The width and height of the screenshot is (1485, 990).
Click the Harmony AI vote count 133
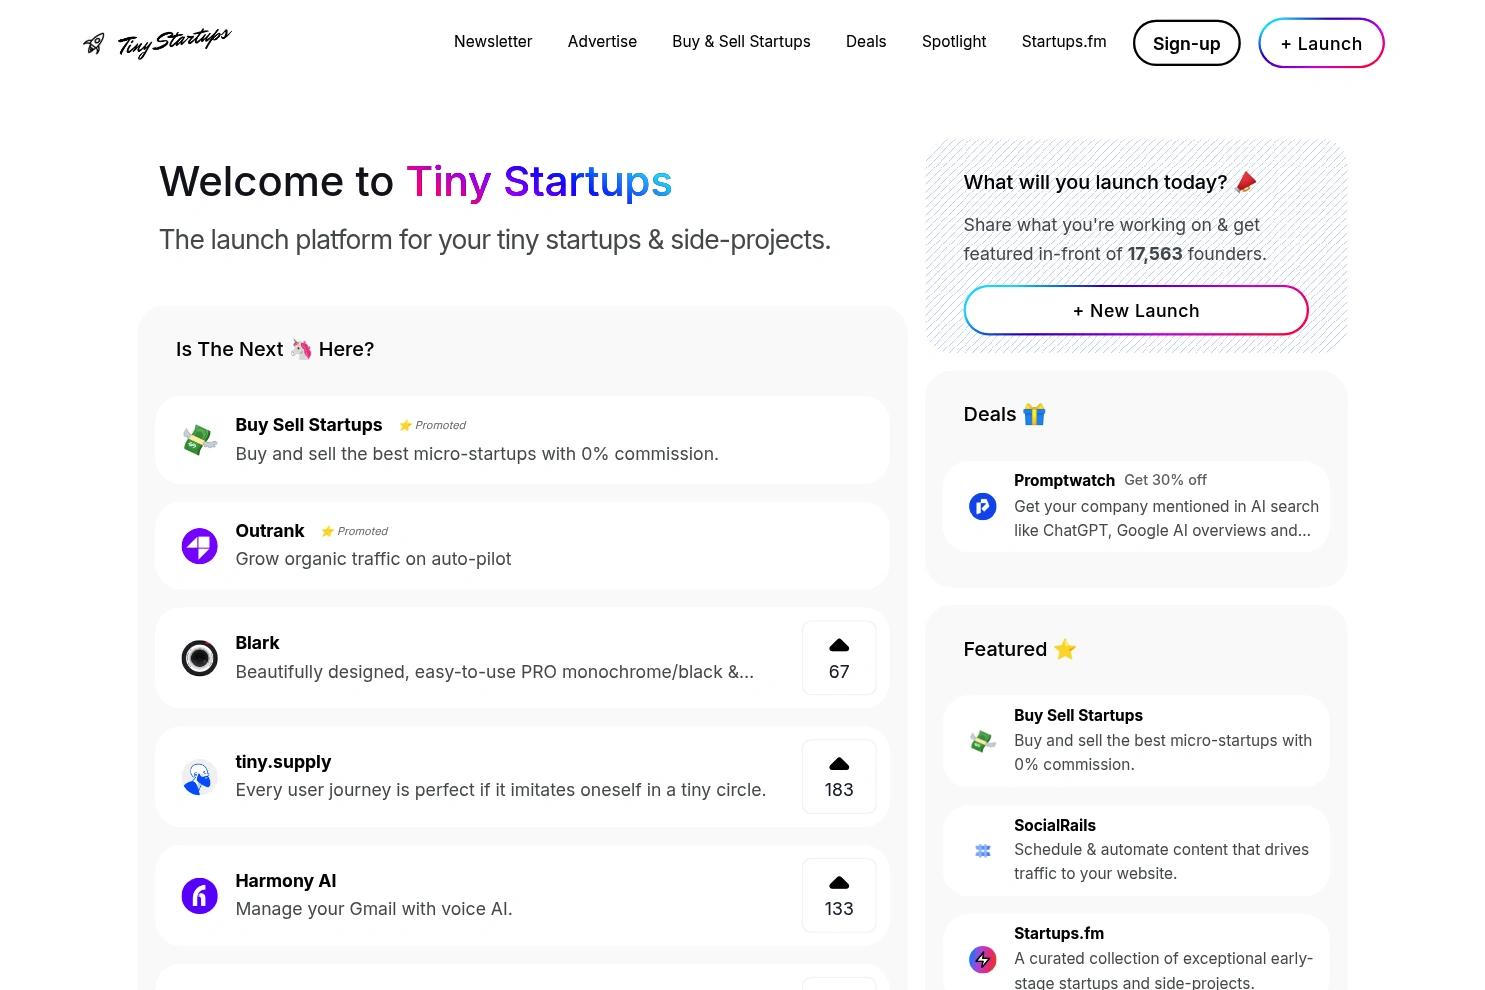coord(839,909)
